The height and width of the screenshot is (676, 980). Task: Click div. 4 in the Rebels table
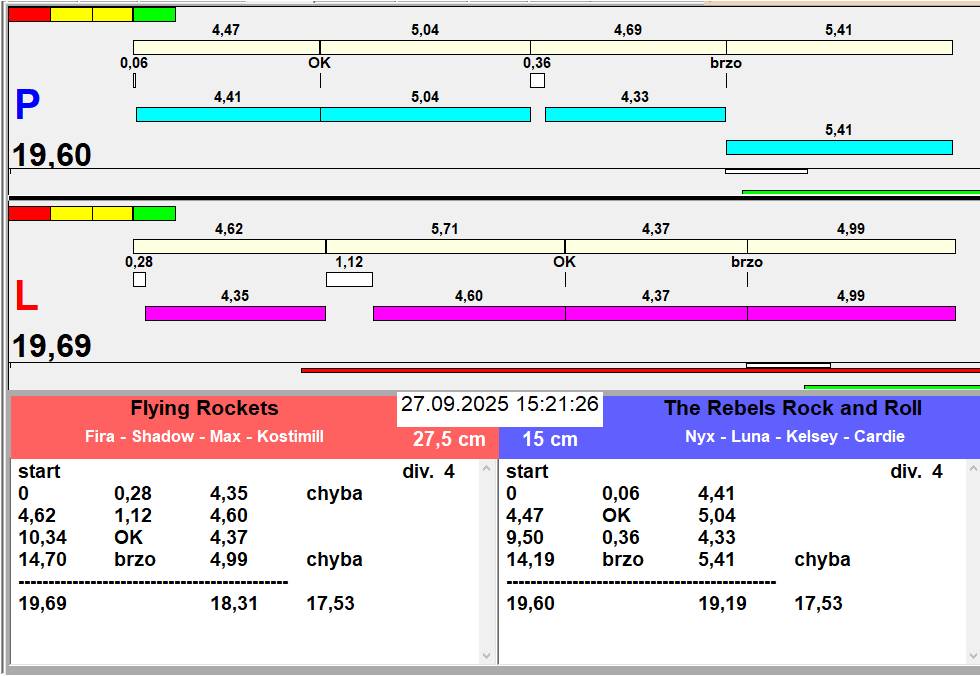coord(916,472)
